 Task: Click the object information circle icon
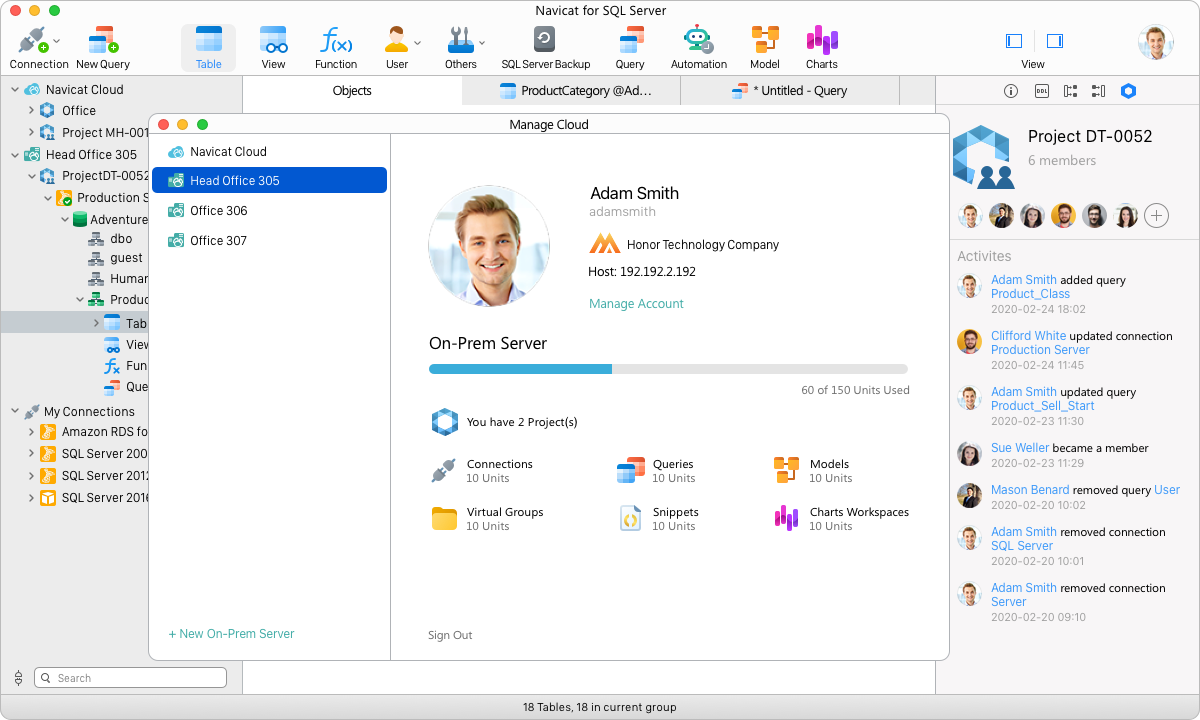tap(1012, 91)
